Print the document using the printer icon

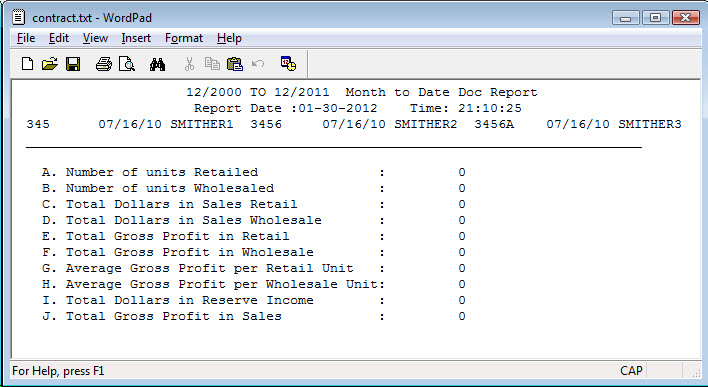click(x=103, y=64)
